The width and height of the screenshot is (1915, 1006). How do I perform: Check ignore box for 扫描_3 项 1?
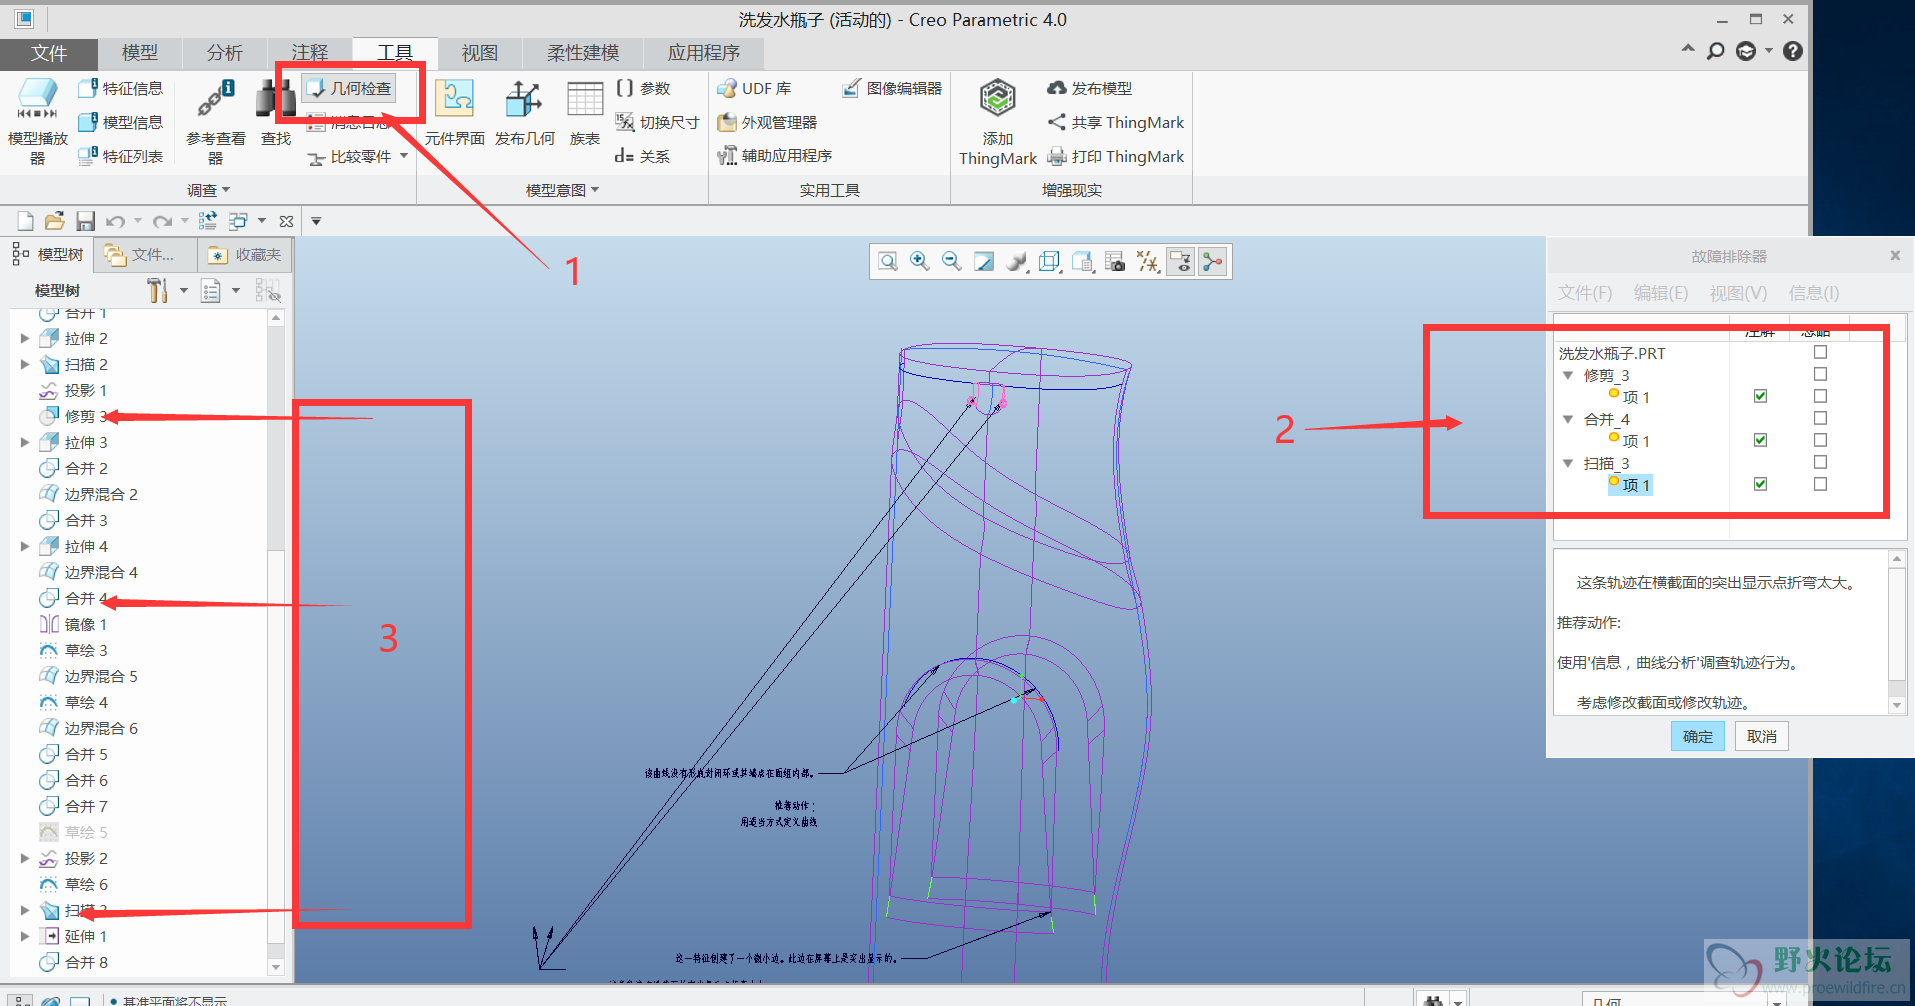(1820, 484)
